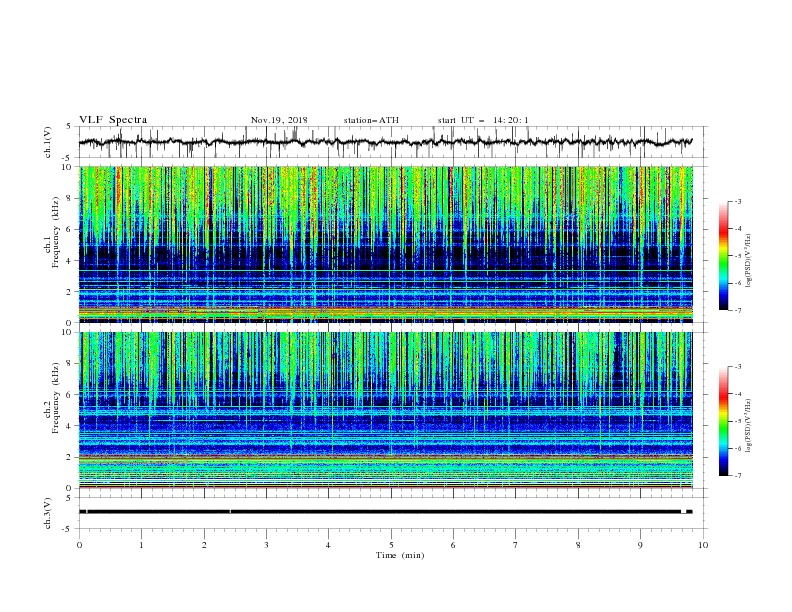The height and width of the screenshot is (612, 792).
Task: Click the "5" tick on ch.1(V) axis
Action: pos(70,127)
